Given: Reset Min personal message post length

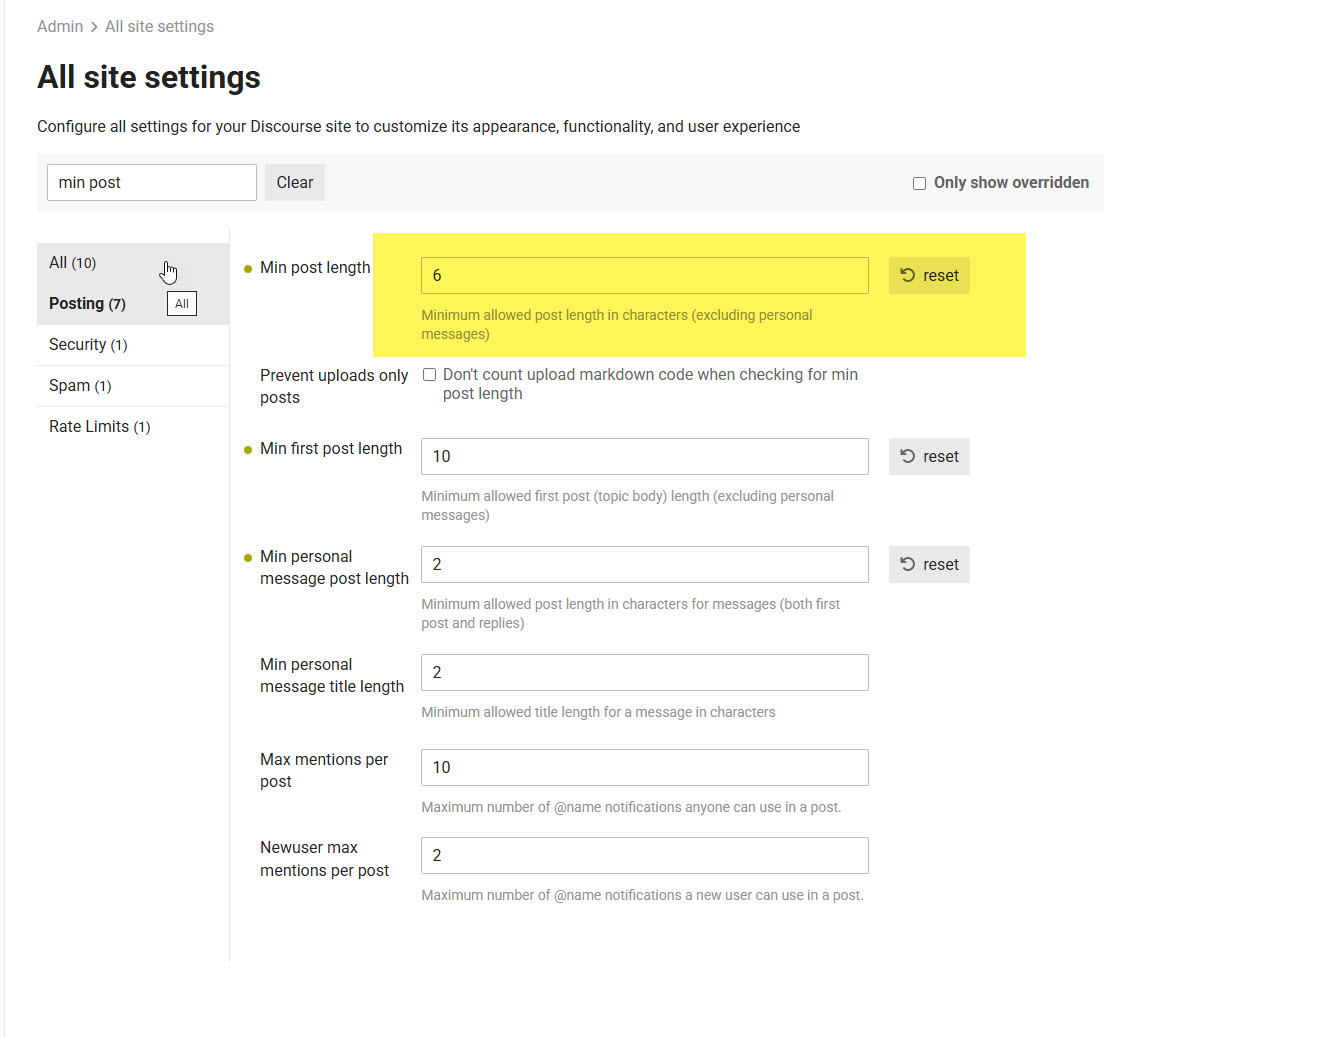Looking at the screenshot, I should pyautogui.click(x=929, y=565).
